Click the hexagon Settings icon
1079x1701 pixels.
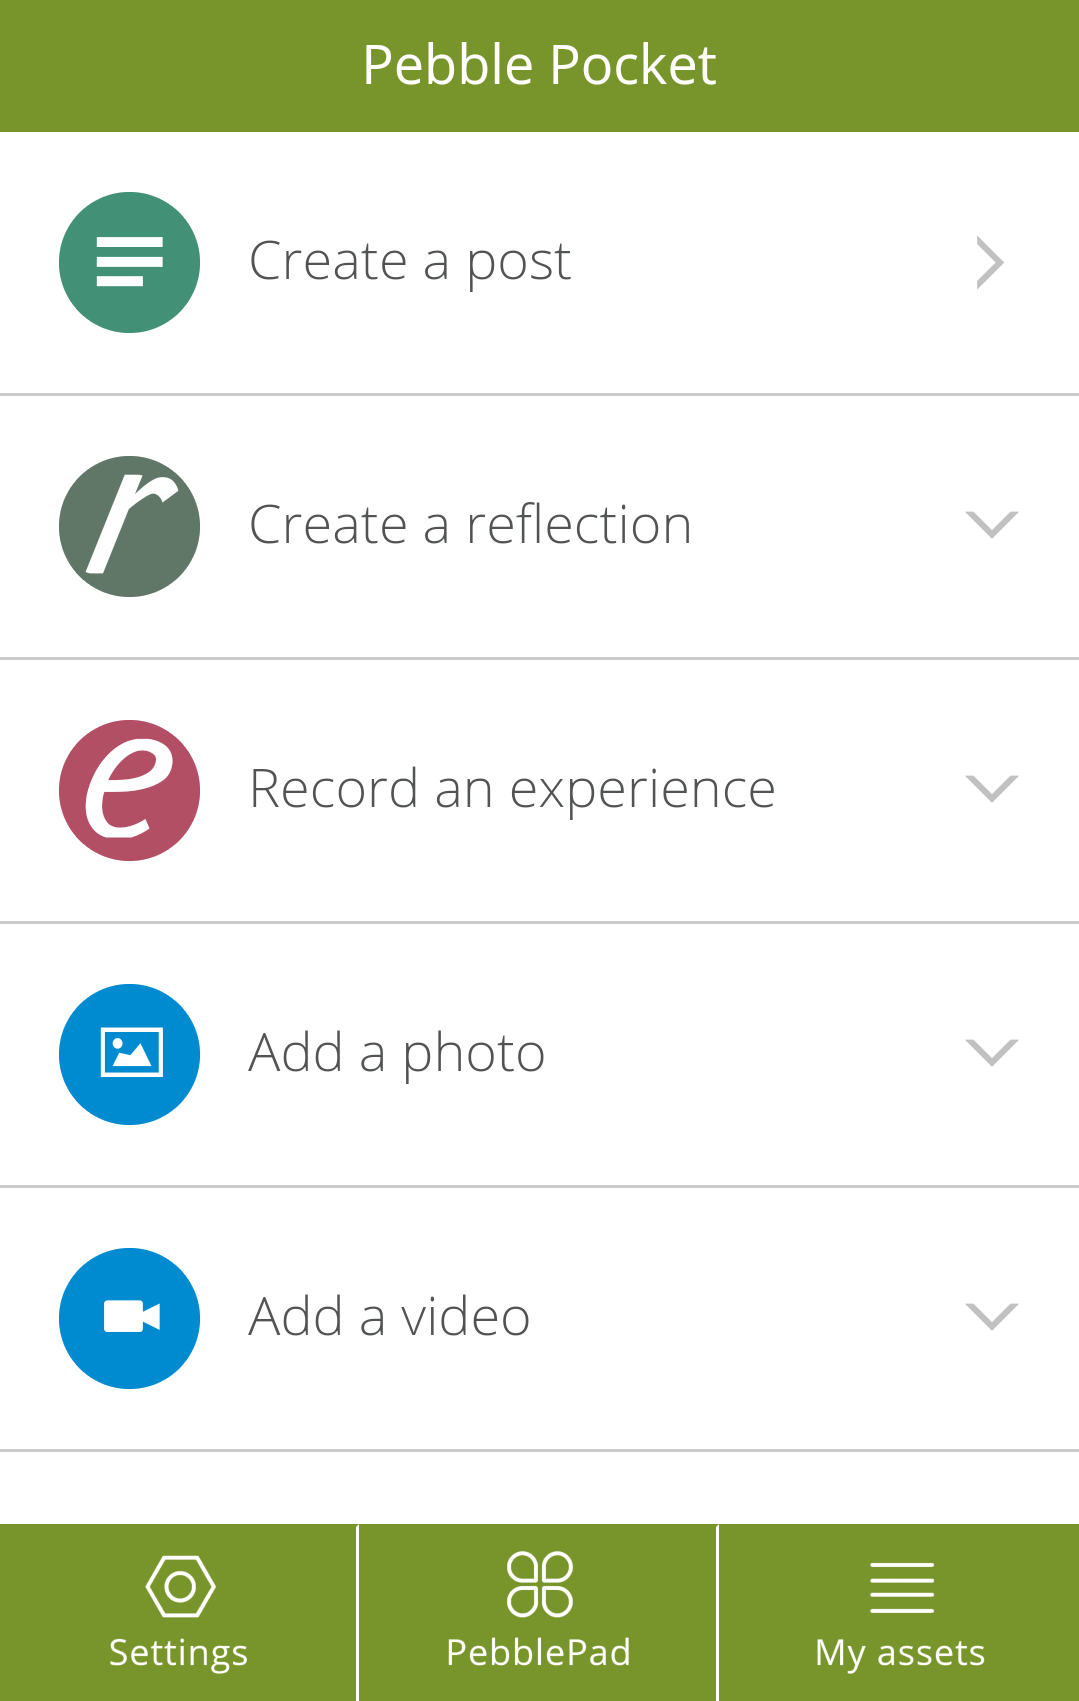click(x=180, y=1586)
